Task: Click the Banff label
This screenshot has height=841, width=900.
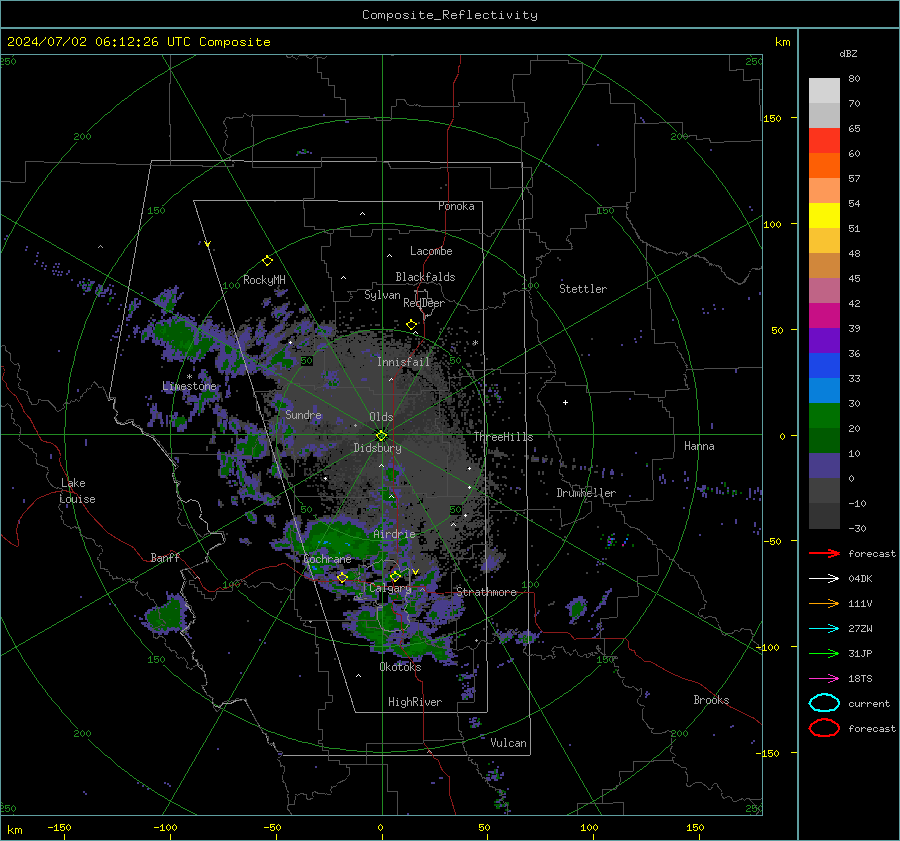Action: coord(165,557)
